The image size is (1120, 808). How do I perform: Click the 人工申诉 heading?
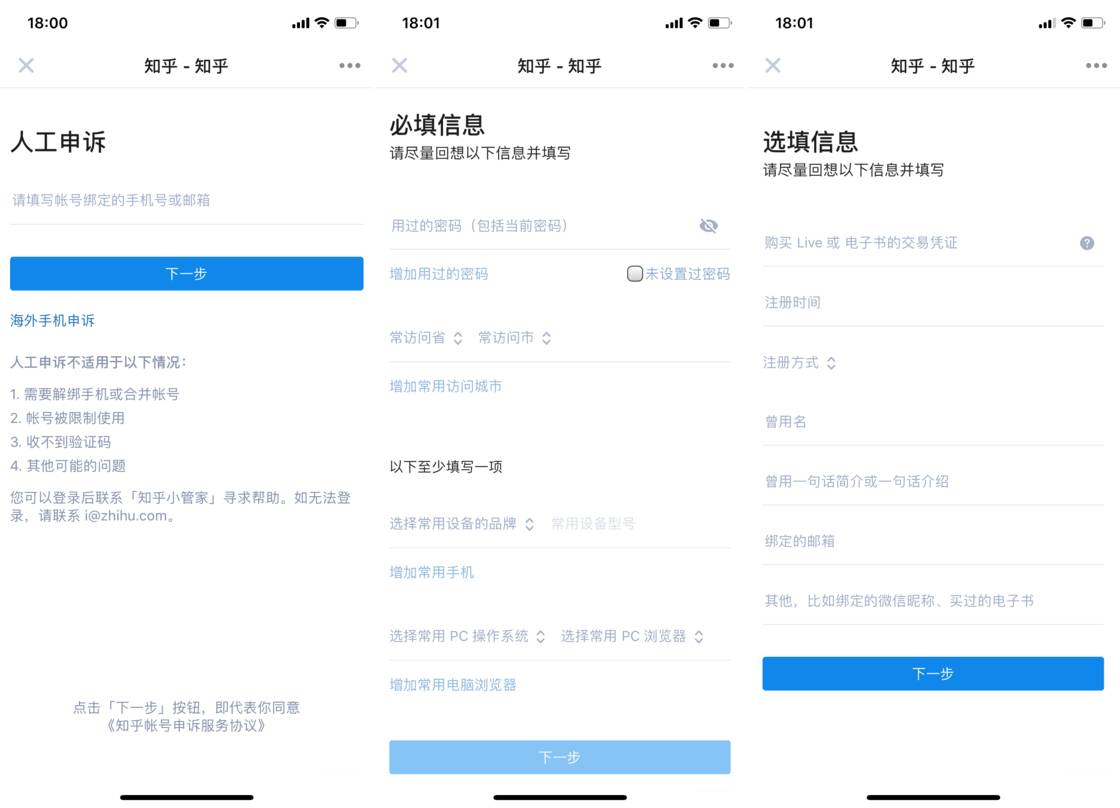click(58, 141)
